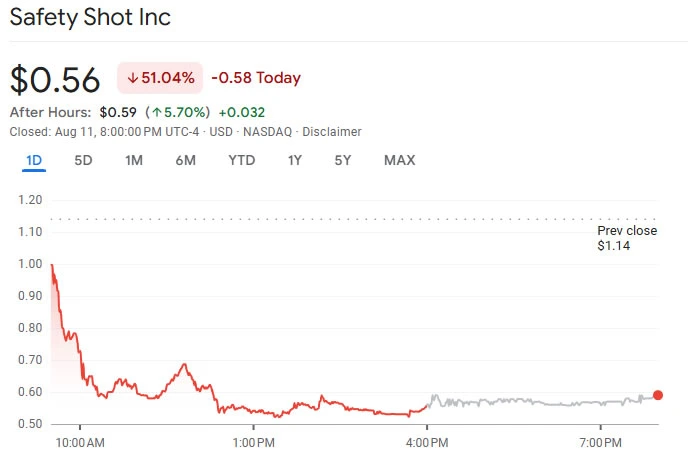Click the Safety Shot Inc title
Image resolution: width=688 pixels, height=459 pixels.
coord(90,18)
